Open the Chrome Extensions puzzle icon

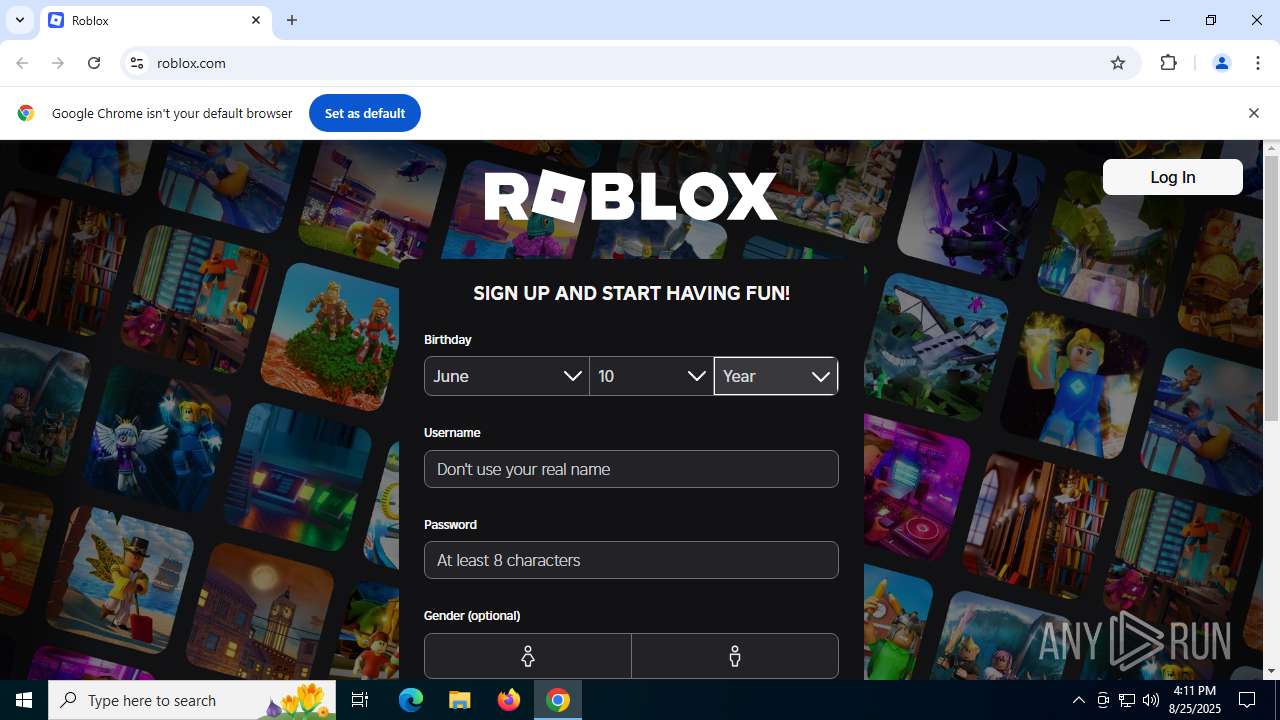1168,63
